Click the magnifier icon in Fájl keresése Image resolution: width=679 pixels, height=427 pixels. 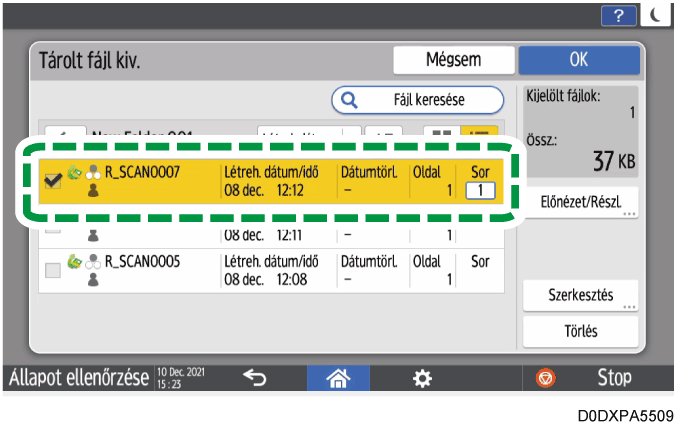(350, 100)
